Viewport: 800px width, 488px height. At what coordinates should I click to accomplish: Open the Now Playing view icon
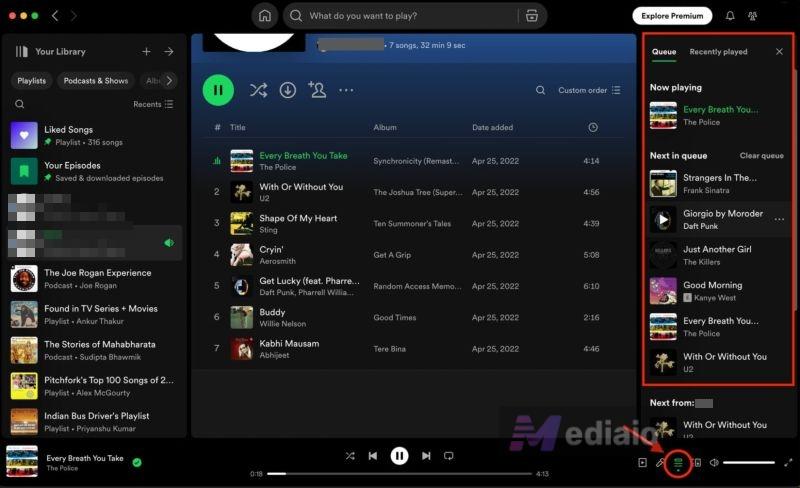[x=642, y=462]
